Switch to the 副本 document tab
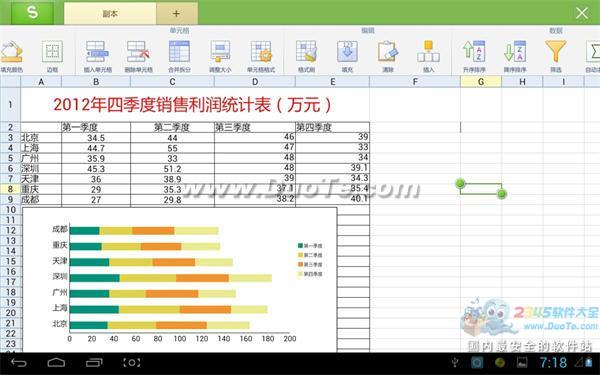This screenshot has width=600, height=375. 110,14
